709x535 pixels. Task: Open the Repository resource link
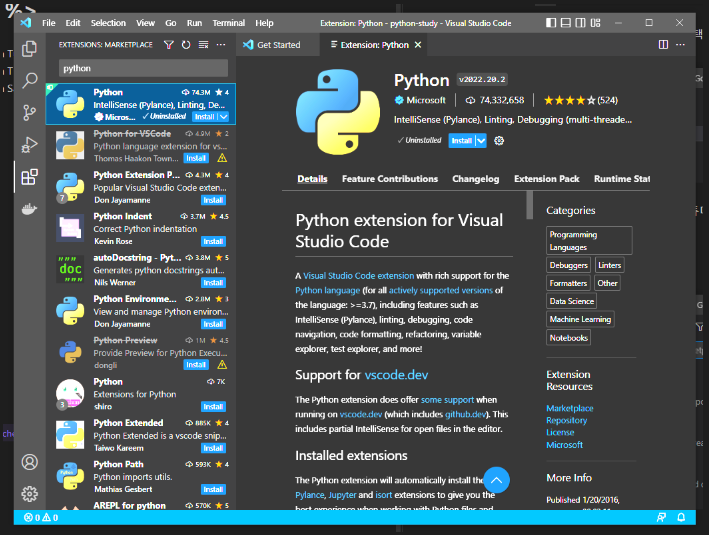click(x=567, y=421)
